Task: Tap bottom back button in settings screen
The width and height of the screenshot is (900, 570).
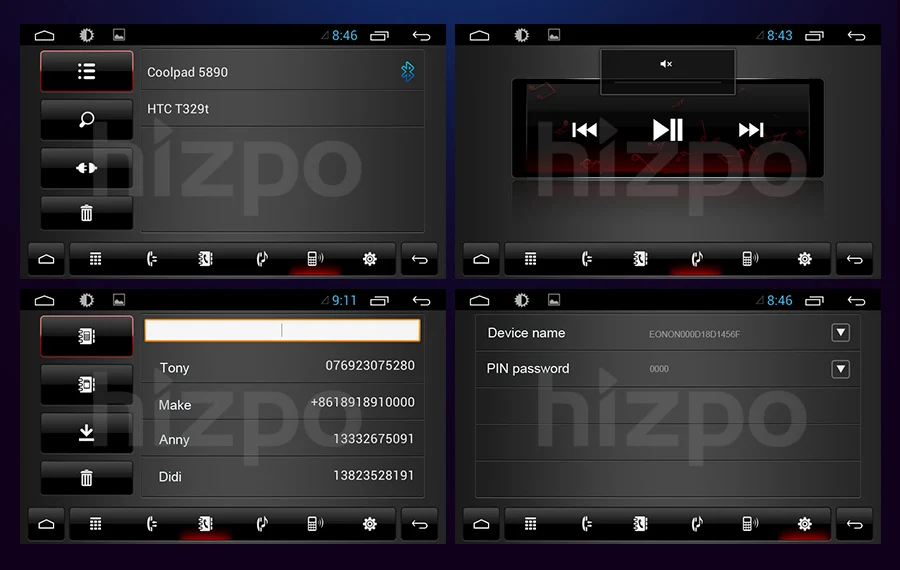Action: click(x=855, y=524)
